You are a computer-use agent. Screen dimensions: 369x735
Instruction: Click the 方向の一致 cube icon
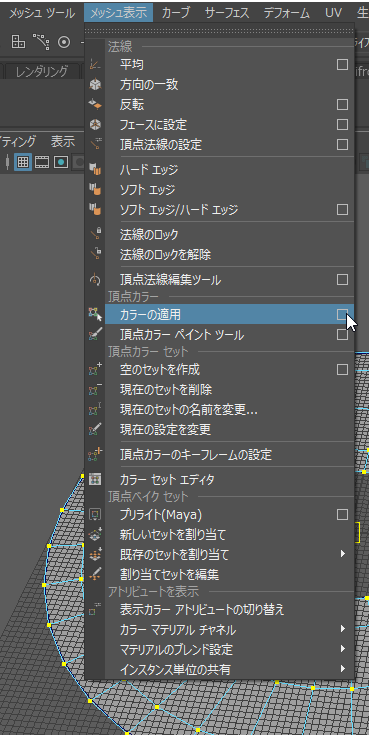95,85
